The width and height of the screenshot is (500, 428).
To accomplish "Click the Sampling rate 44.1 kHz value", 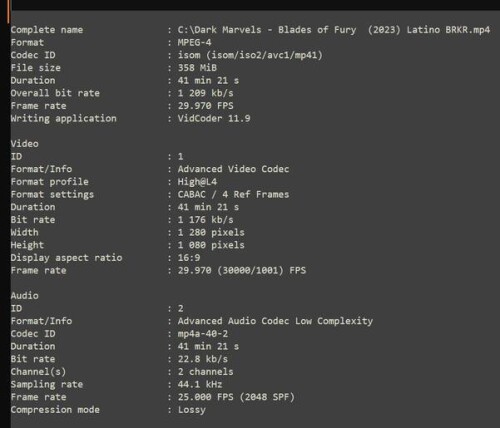I will (200, 384).
